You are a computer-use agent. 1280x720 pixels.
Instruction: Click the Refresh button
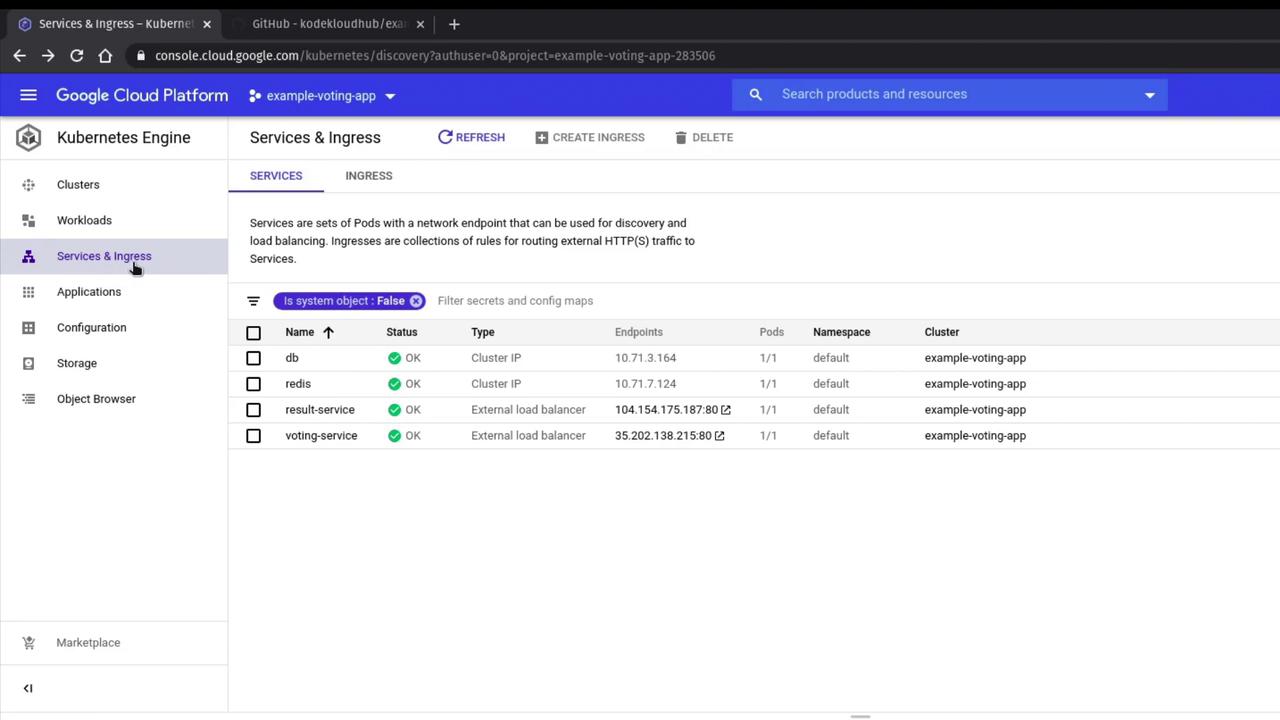pos(471,137)
